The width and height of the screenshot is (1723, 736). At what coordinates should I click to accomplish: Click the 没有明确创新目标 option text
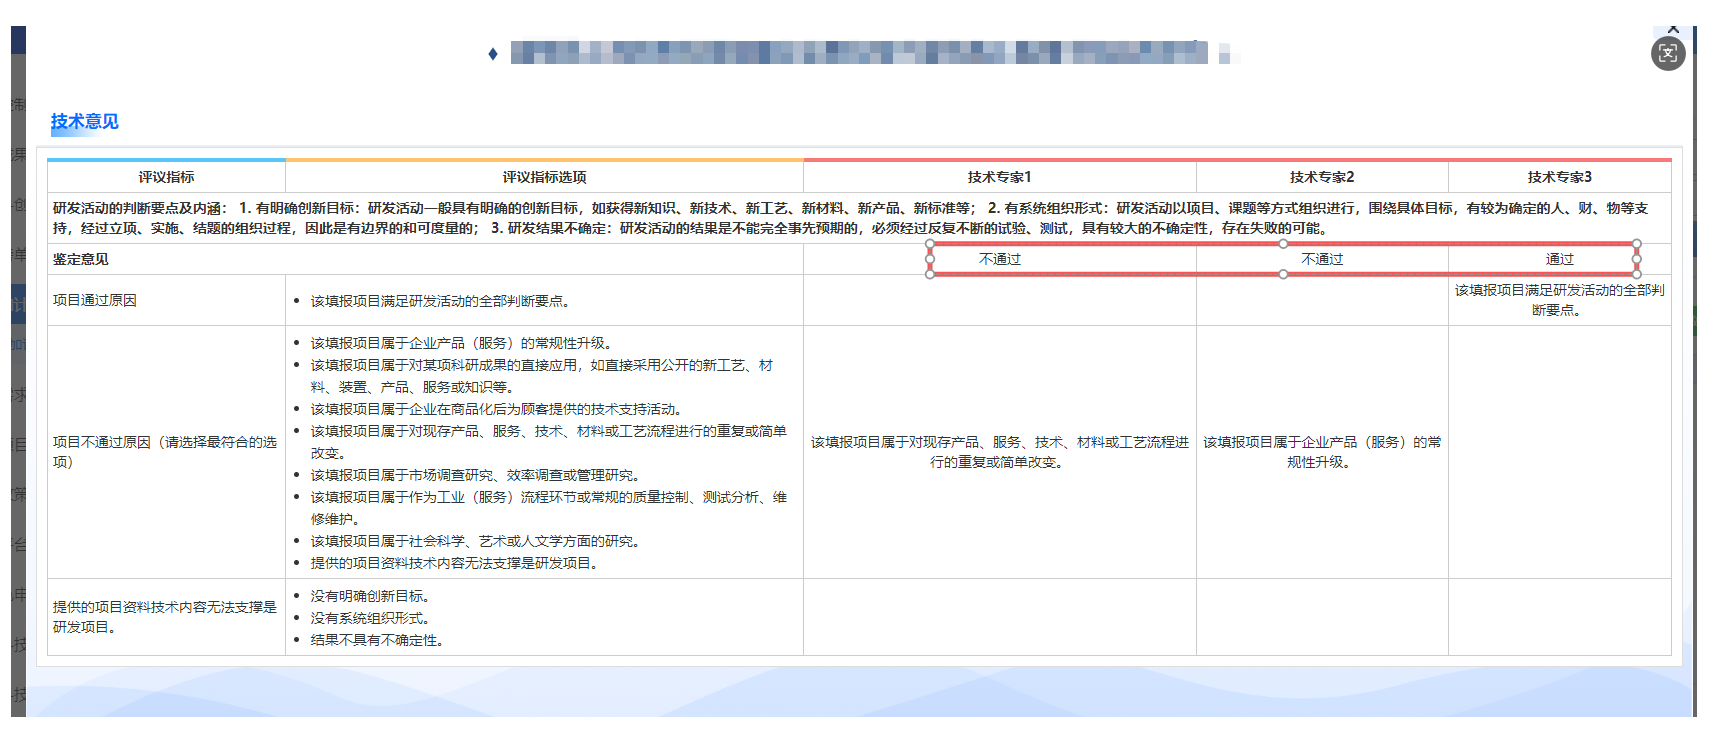pyautogui.click(x=370, y=596)
